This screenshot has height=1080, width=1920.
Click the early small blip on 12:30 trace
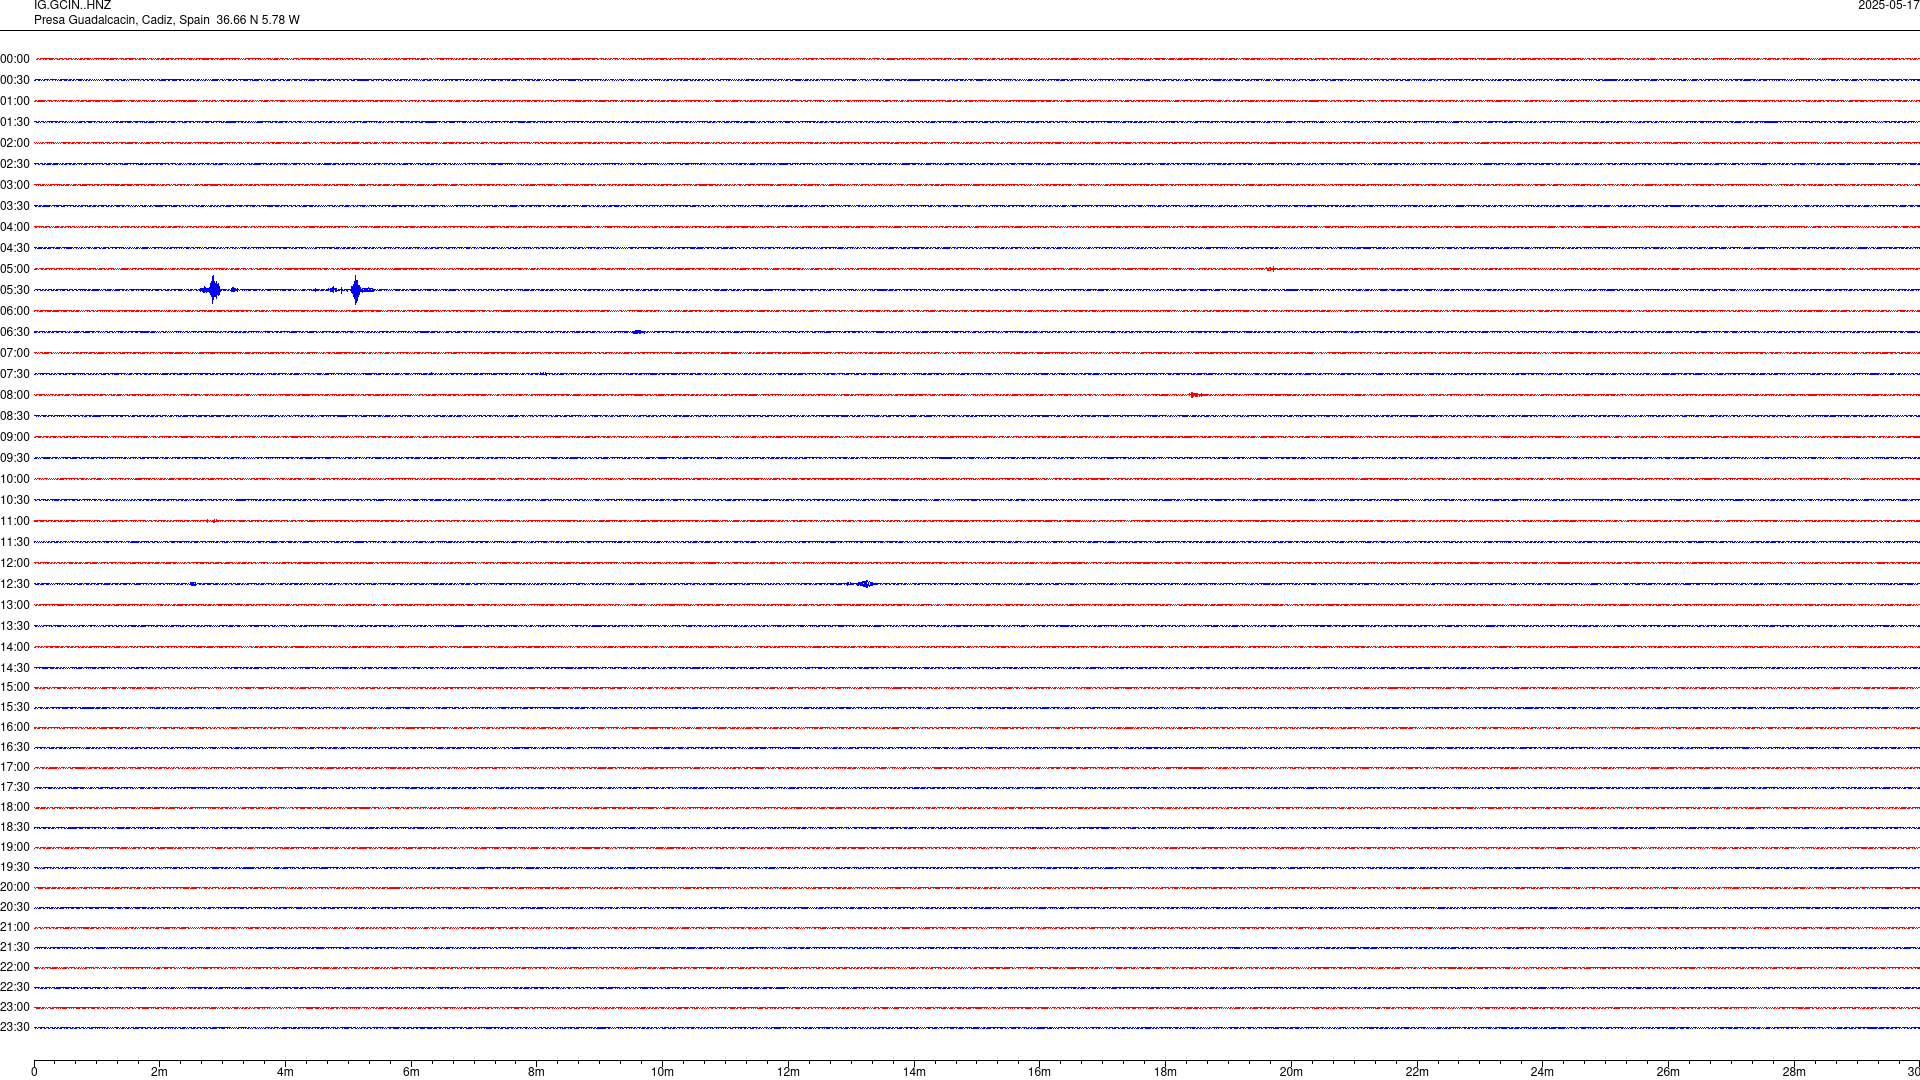point(193,584)
